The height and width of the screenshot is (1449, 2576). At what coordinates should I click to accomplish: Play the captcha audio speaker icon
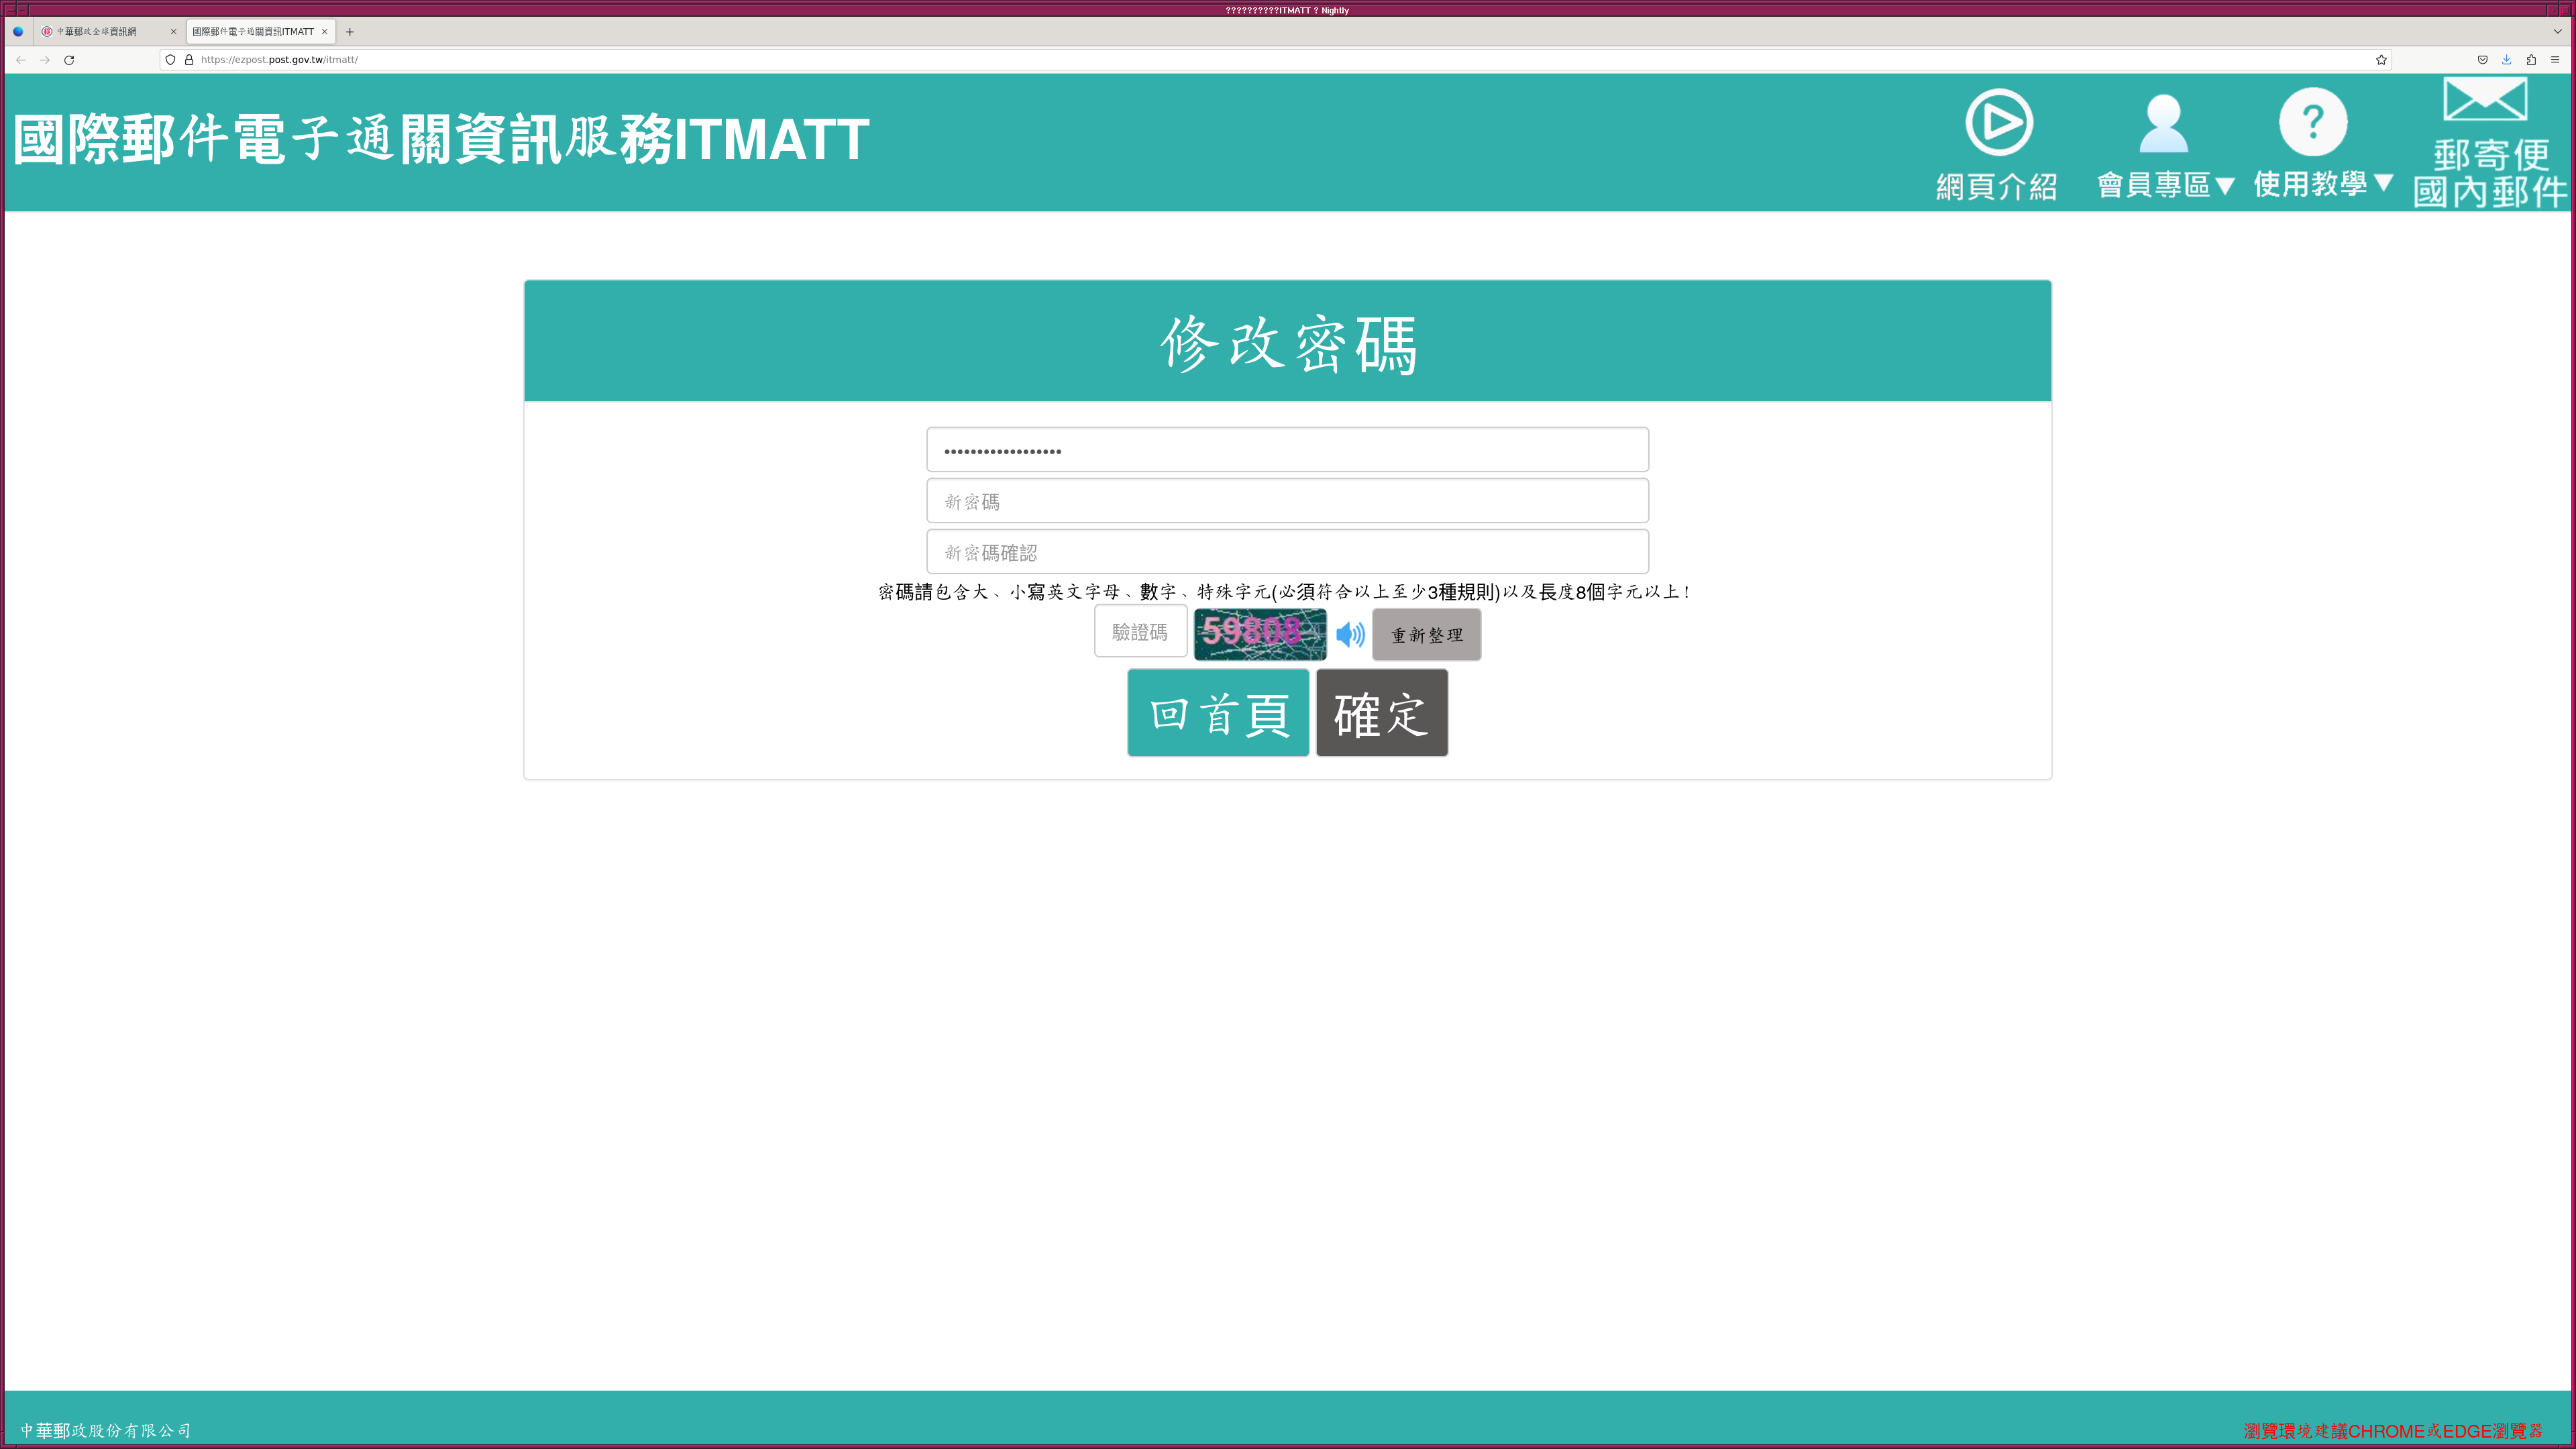coord(1350,634)
